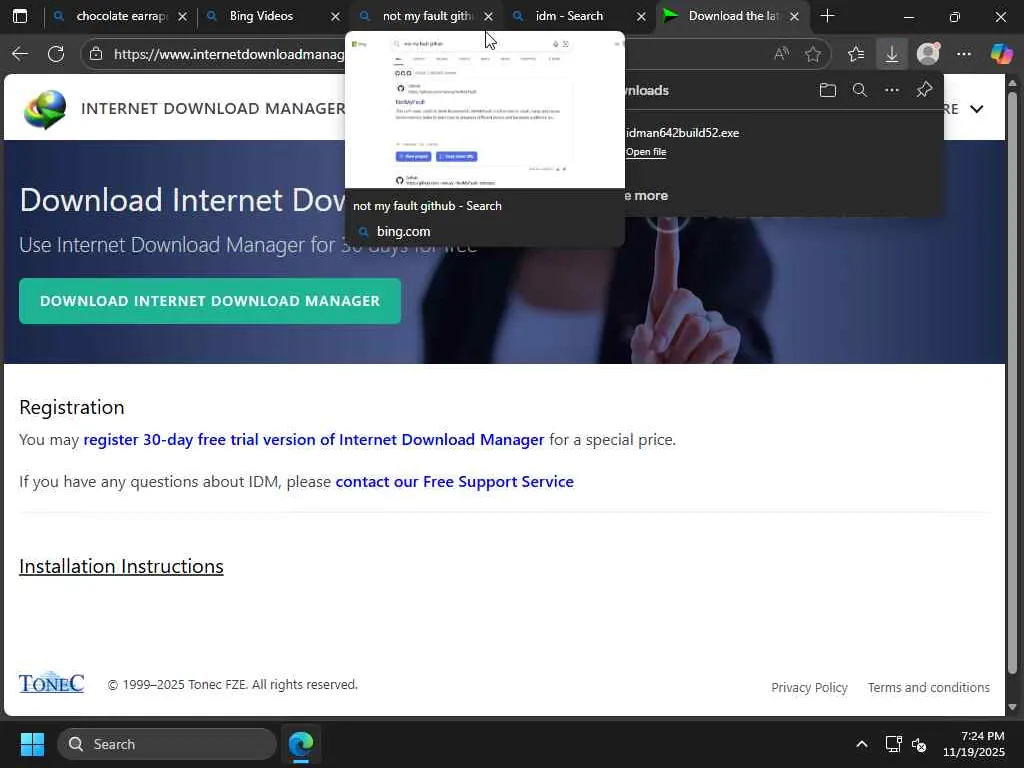Open Microsoft Edge from the taskbar
This screenshot has height=768, width=1024.
coord(301,744)
